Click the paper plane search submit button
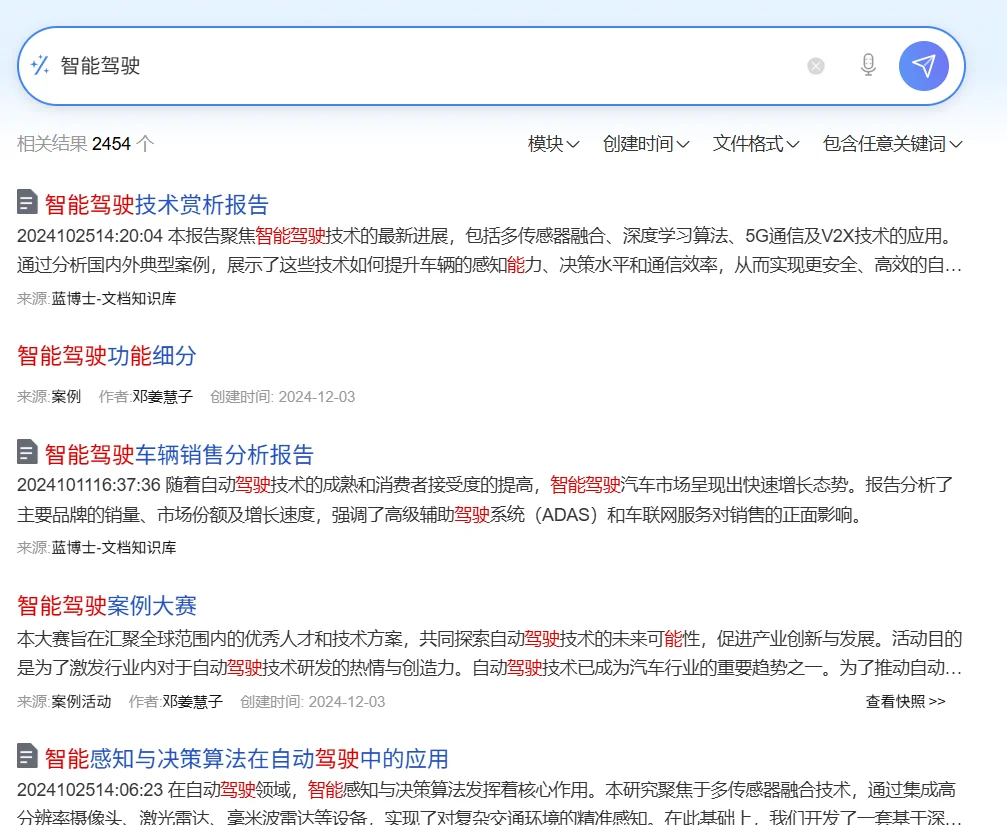Viewport: 1007px width, 825px height. tap(923, 65)
